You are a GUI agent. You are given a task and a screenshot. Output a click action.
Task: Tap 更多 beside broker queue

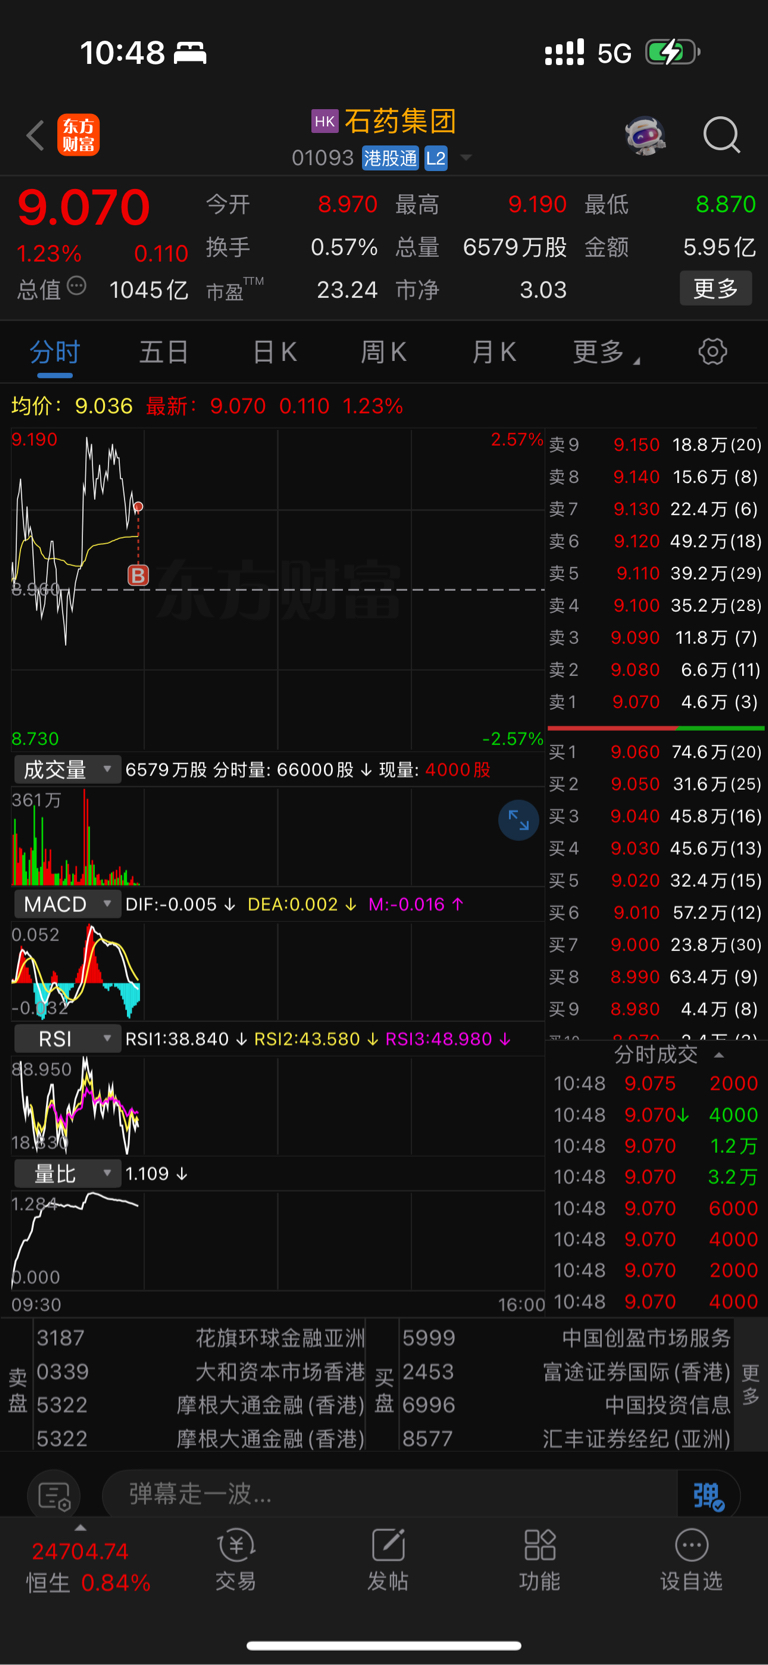coord(750,1384)
